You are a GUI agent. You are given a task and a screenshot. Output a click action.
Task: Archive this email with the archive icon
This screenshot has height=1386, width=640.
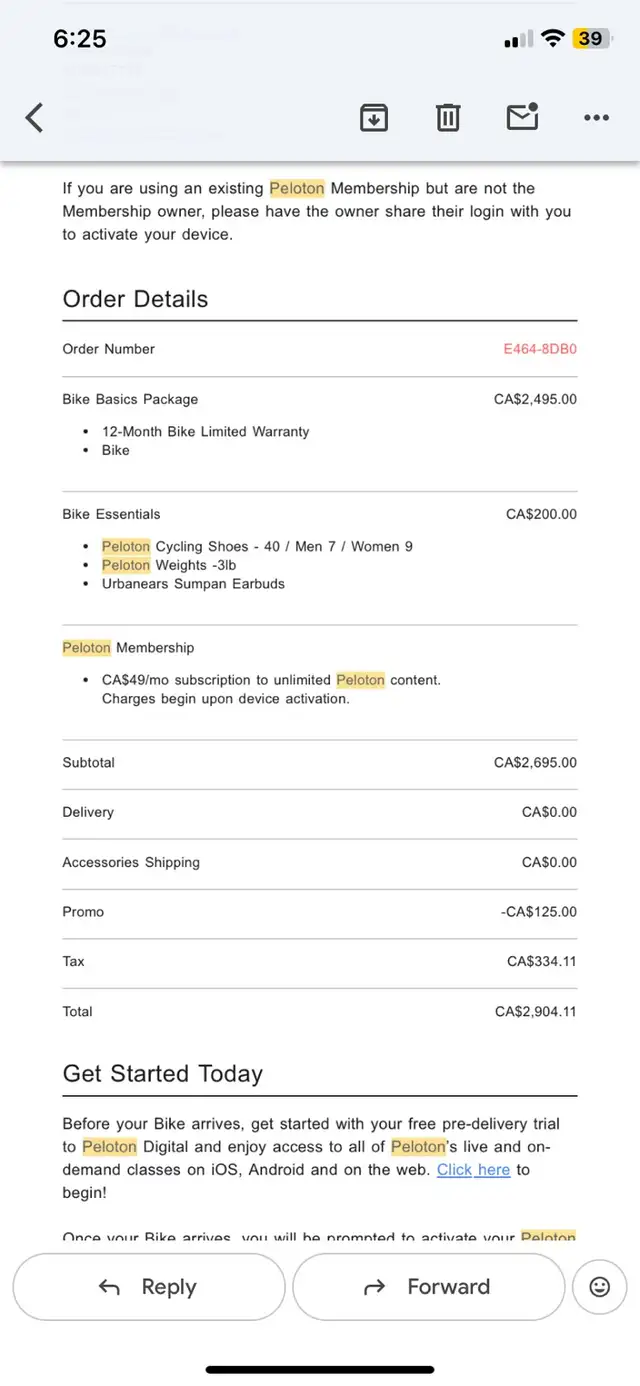pyautogui.click(x=373, y=118)
